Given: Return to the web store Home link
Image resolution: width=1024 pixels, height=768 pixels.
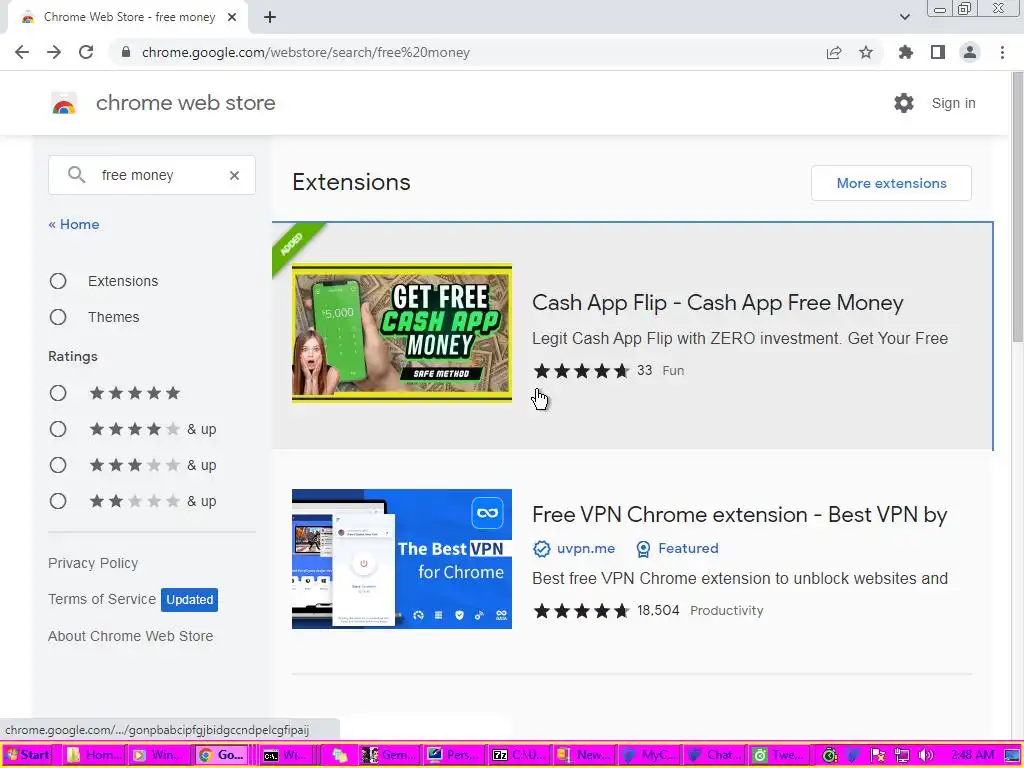Looking at the screenshot, I should coord(74,225).
